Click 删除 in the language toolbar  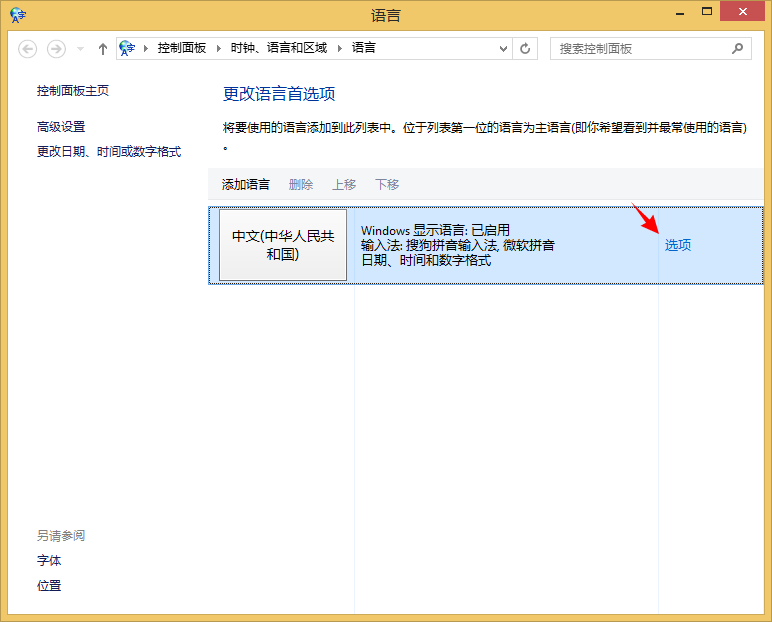click(301, 184)
